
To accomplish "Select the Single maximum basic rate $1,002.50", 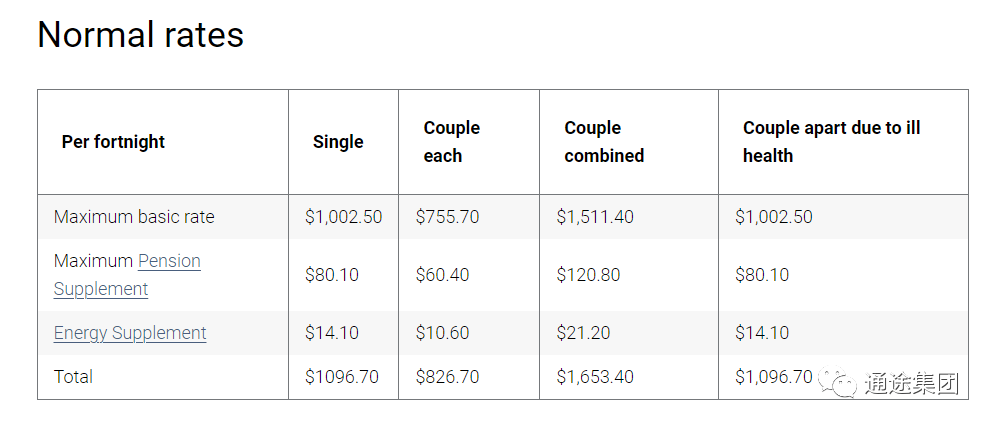I will click(x=344, y=217).
